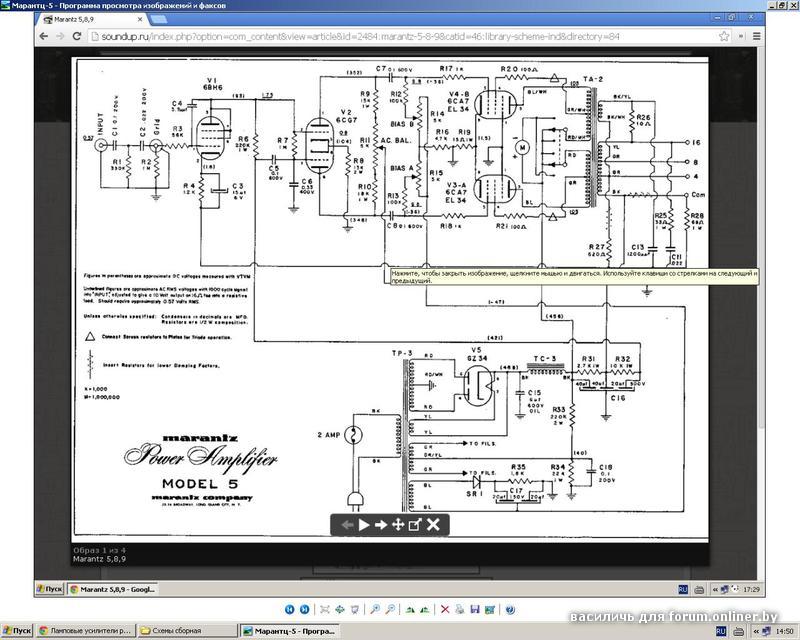Select the Marantz 5,8,9 browser tab

pyautogui.click(x=92, y=19)
